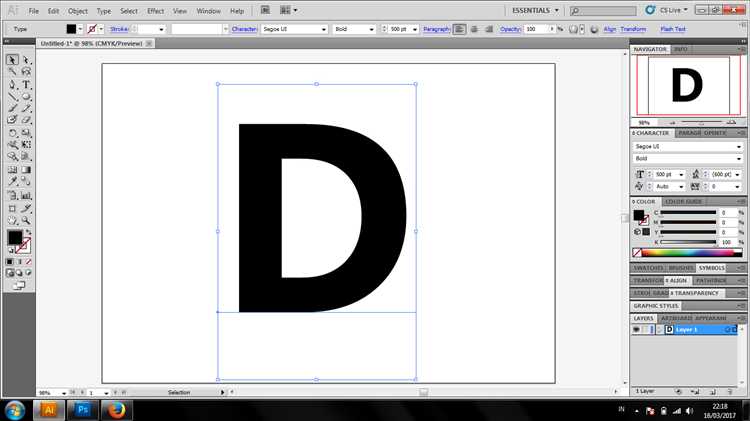This screenshot has height=421, width=750.
Task: Select the Rotate tool
Action: 12,133
